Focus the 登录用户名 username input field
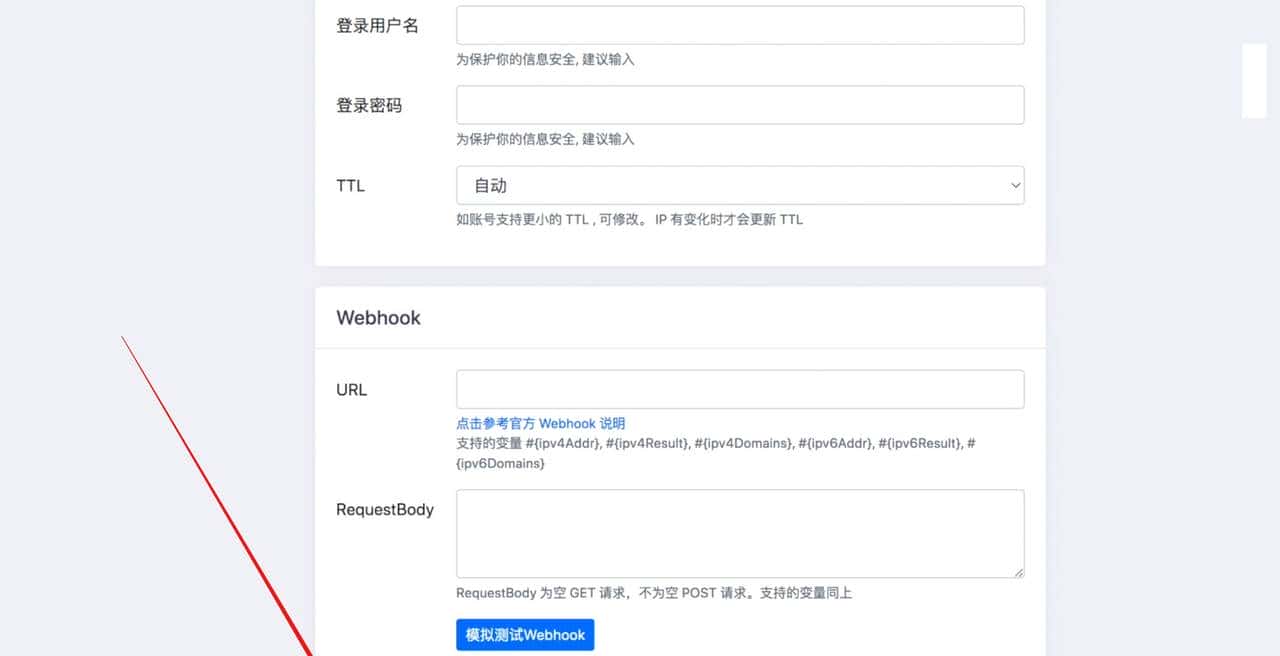Image resolution: width=1280 pixels, height=656 pixels. (x=740, y=24)
